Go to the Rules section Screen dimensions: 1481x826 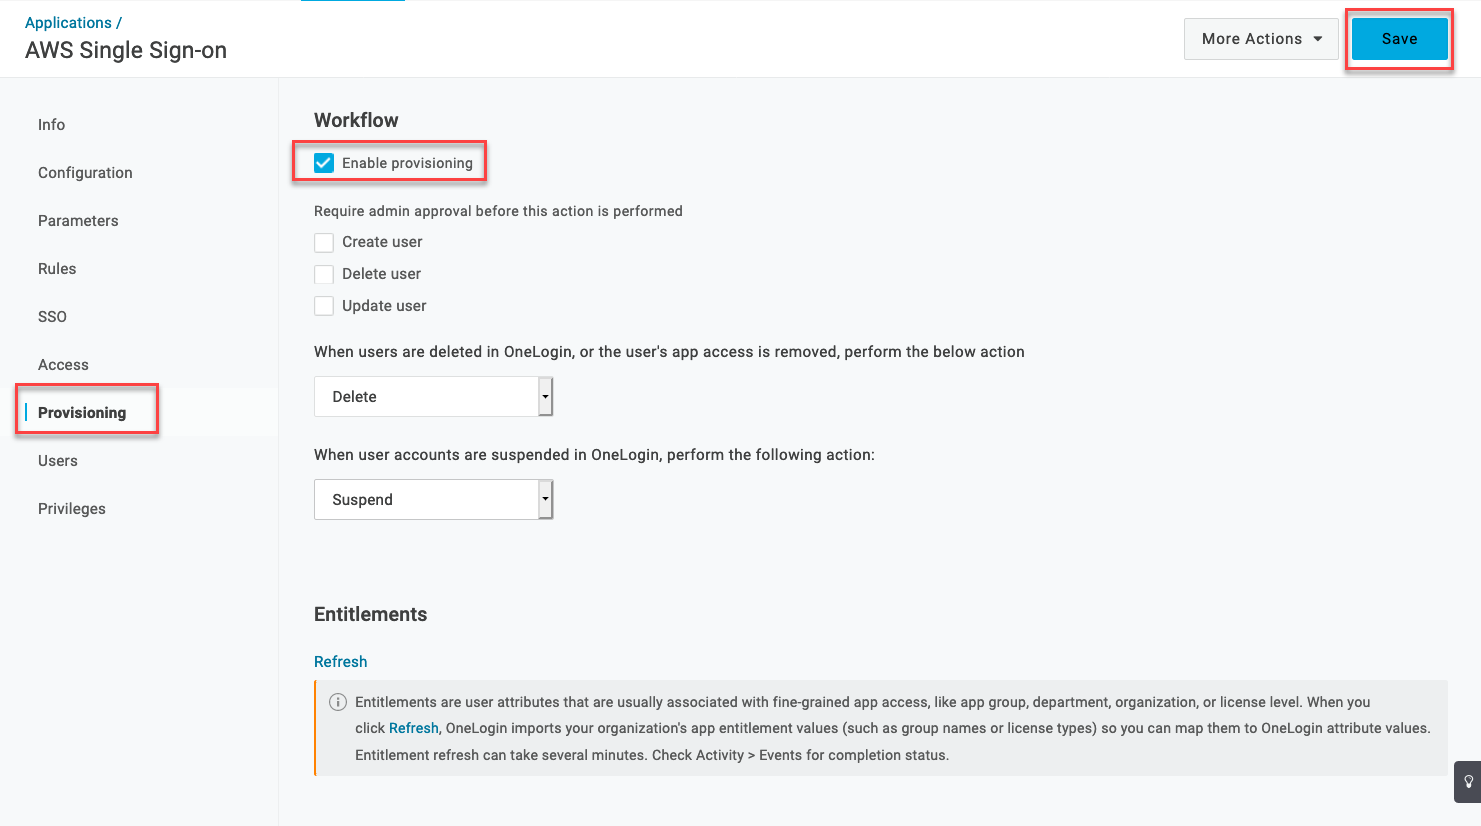(x=56, y=268)
